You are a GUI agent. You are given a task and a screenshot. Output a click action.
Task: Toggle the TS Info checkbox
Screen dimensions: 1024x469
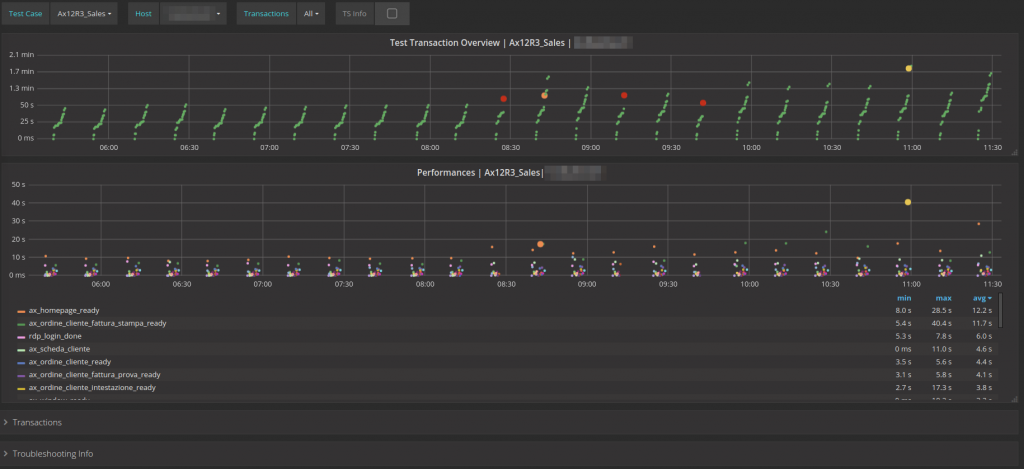click(x=391, y=14)
